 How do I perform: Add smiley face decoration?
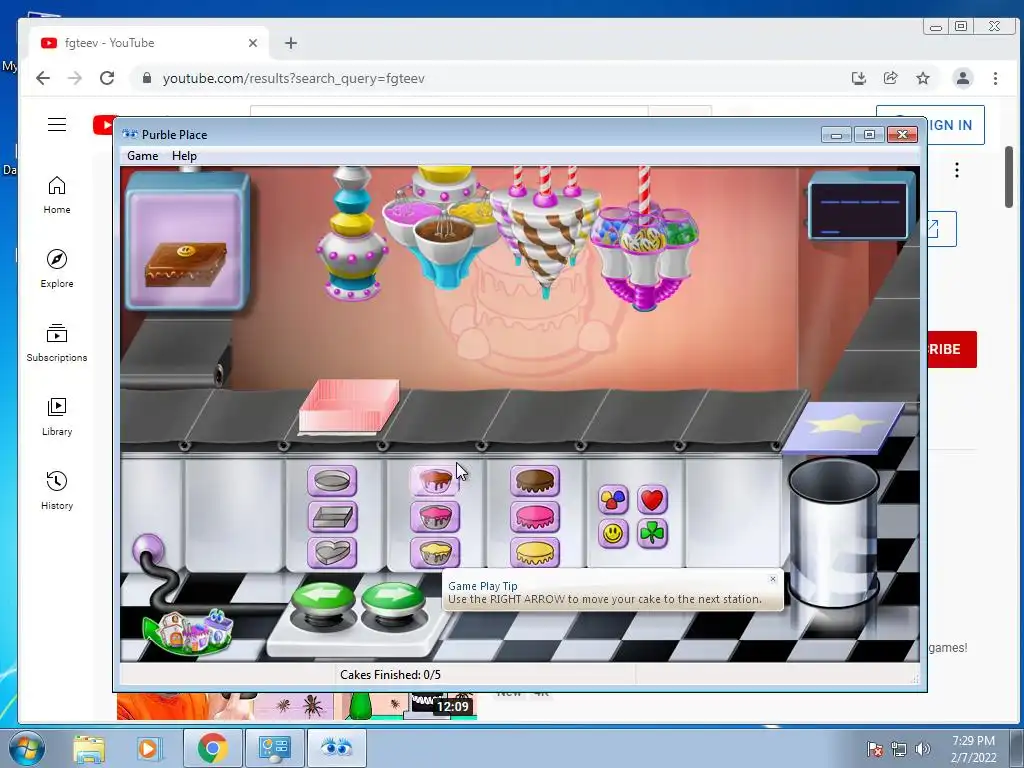(613, 534)
